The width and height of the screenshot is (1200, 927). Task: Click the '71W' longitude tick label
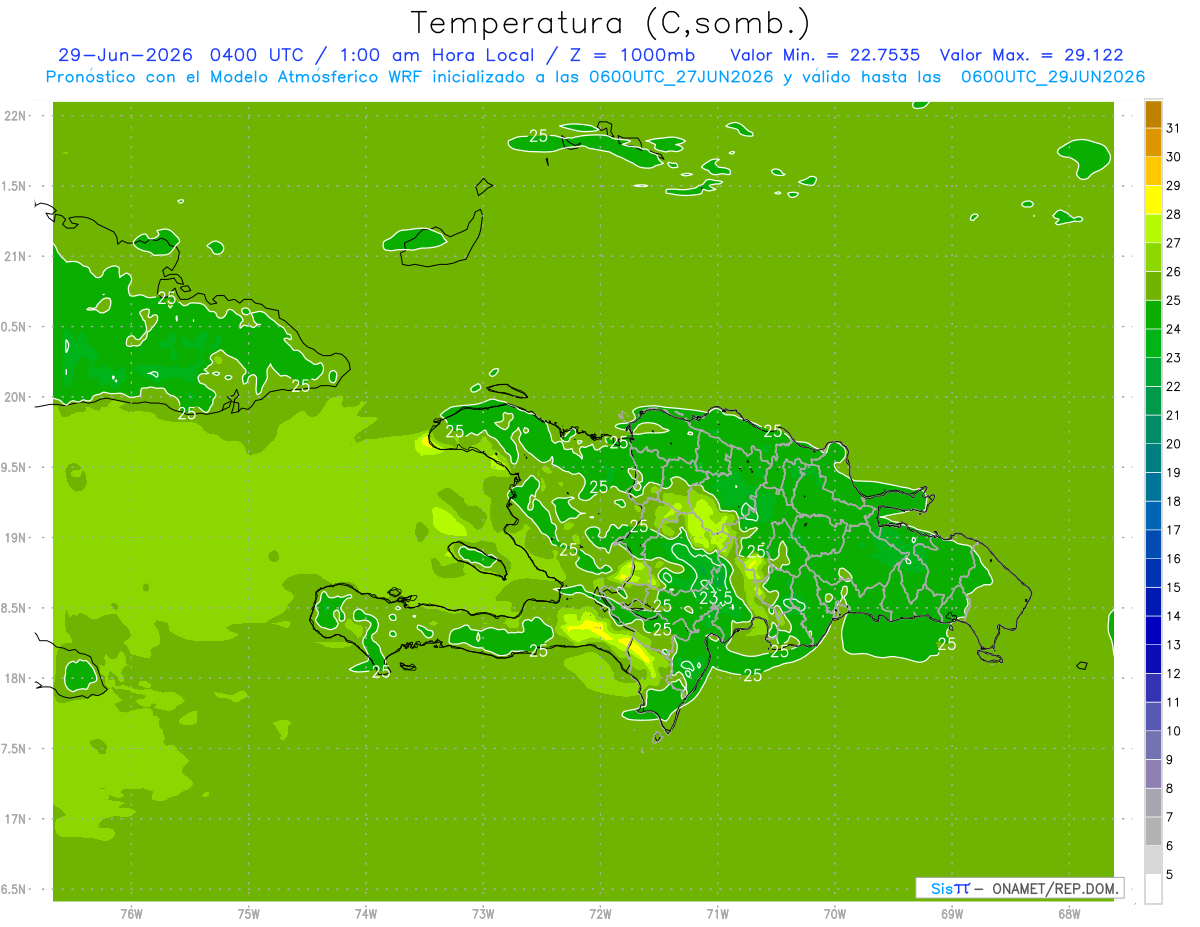717,913
